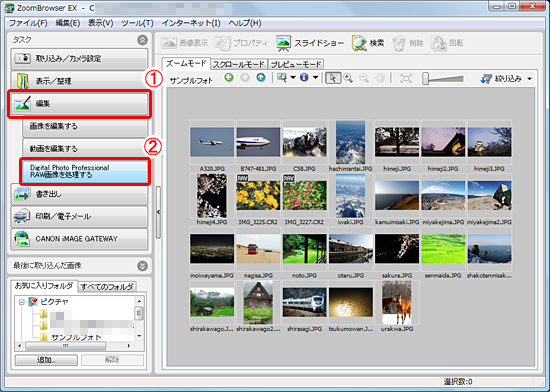
Task: Switch to the スクロールモード tab
Action: pyautogui.click(x=239, y=65)
